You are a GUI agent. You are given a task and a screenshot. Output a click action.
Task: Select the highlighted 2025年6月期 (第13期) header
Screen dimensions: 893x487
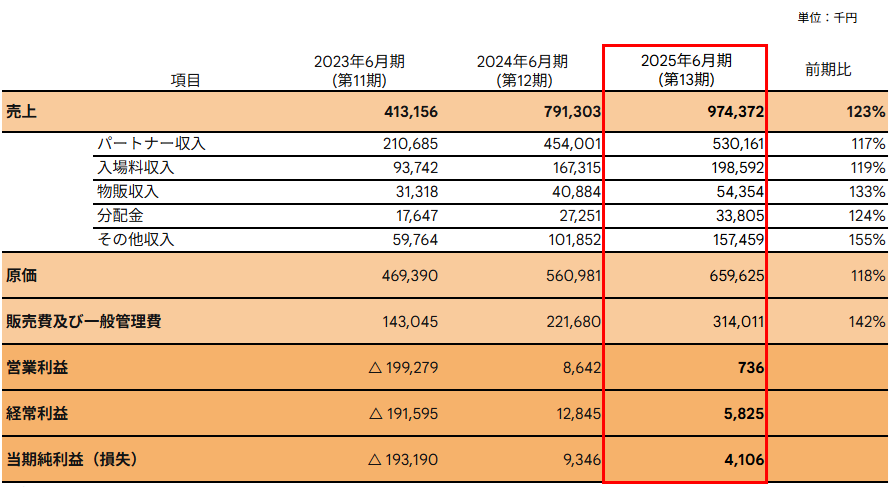(x=685, y=70)
